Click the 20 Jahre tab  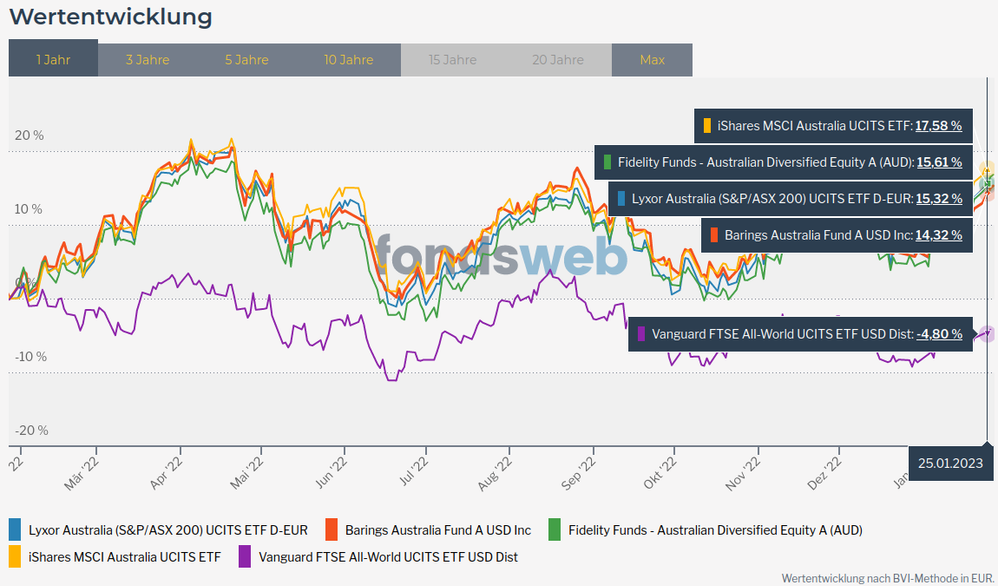[x=557, y=59]
